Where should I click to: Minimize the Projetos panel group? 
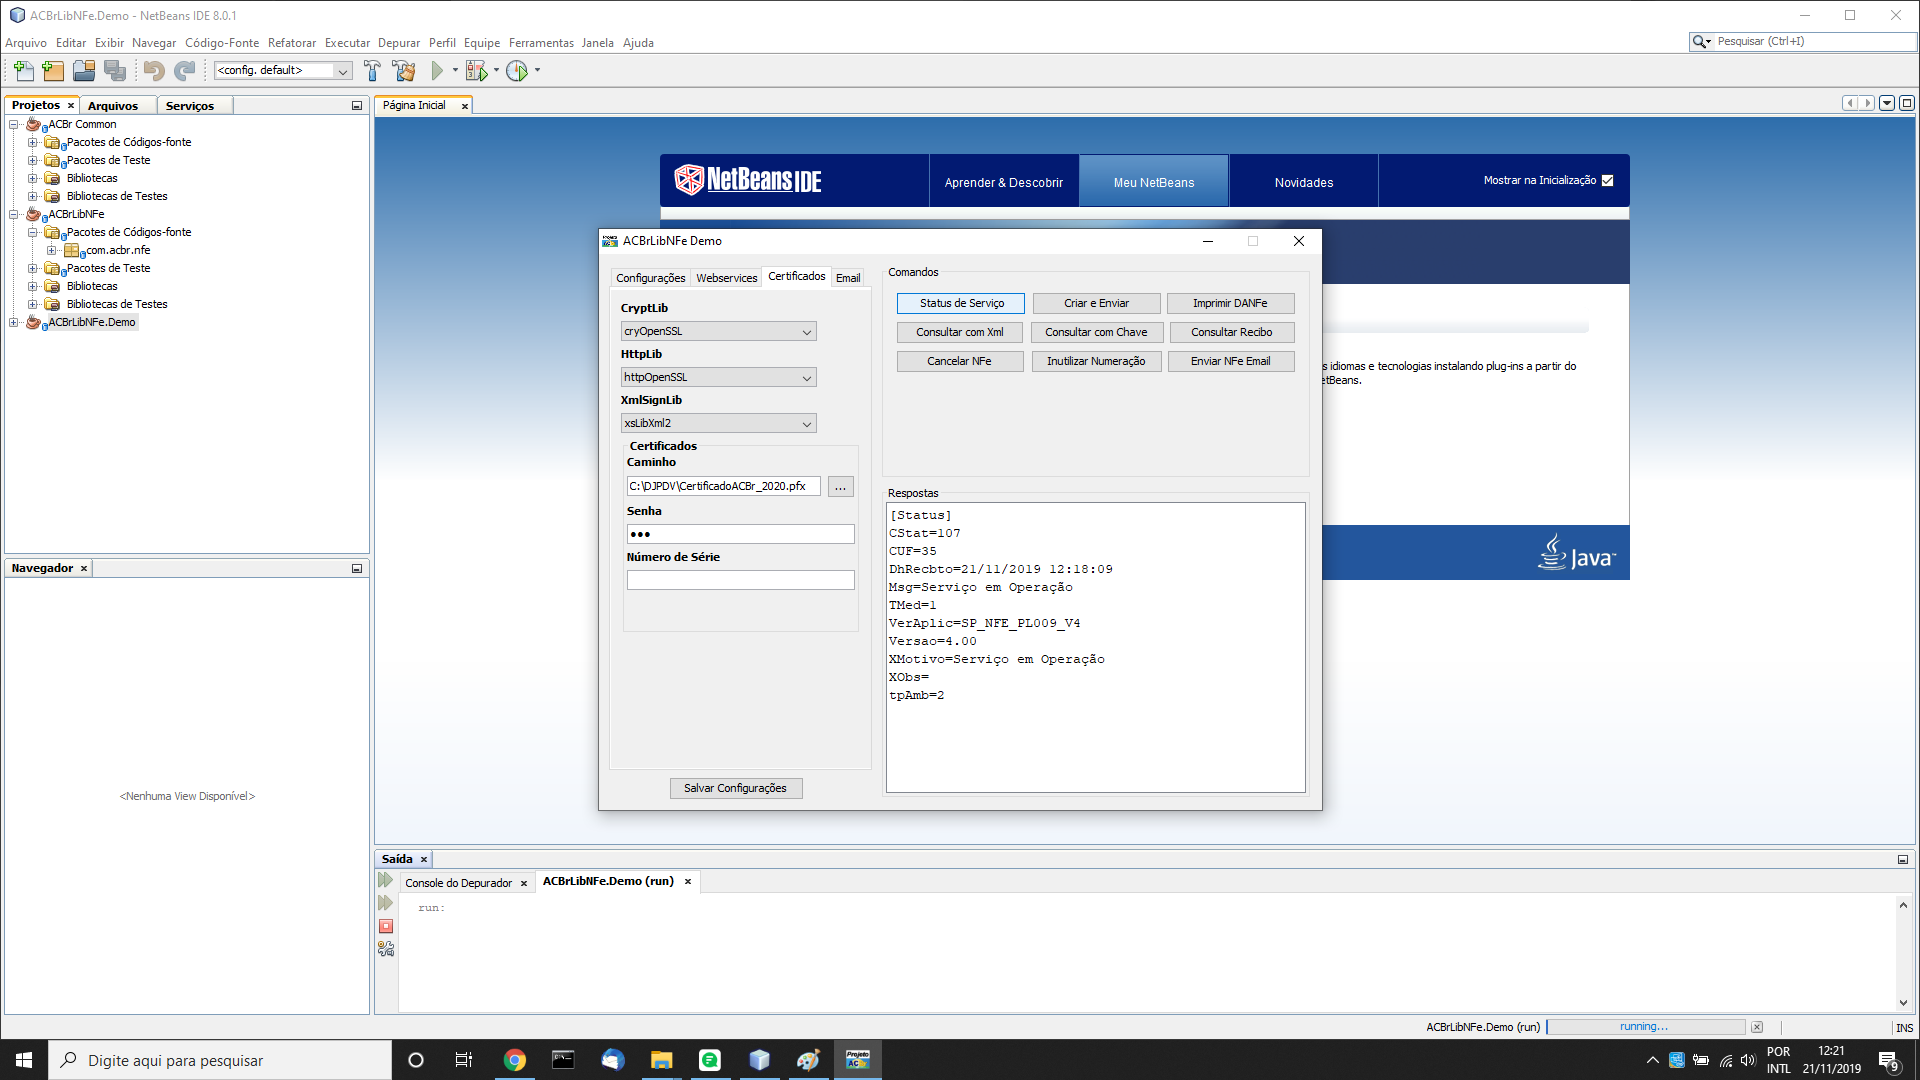click(x=357, y=106)
